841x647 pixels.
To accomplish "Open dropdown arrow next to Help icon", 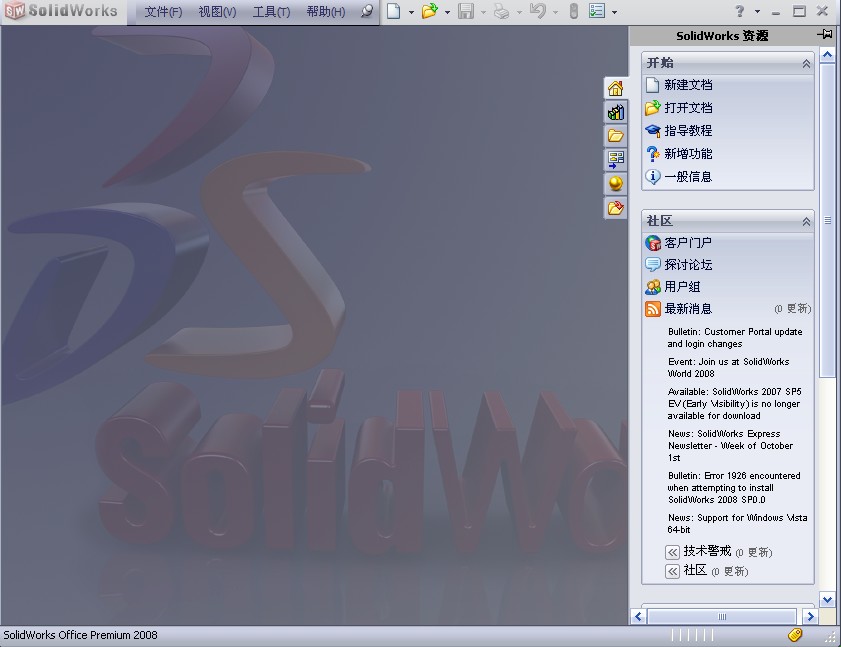I will click(757, 11).
